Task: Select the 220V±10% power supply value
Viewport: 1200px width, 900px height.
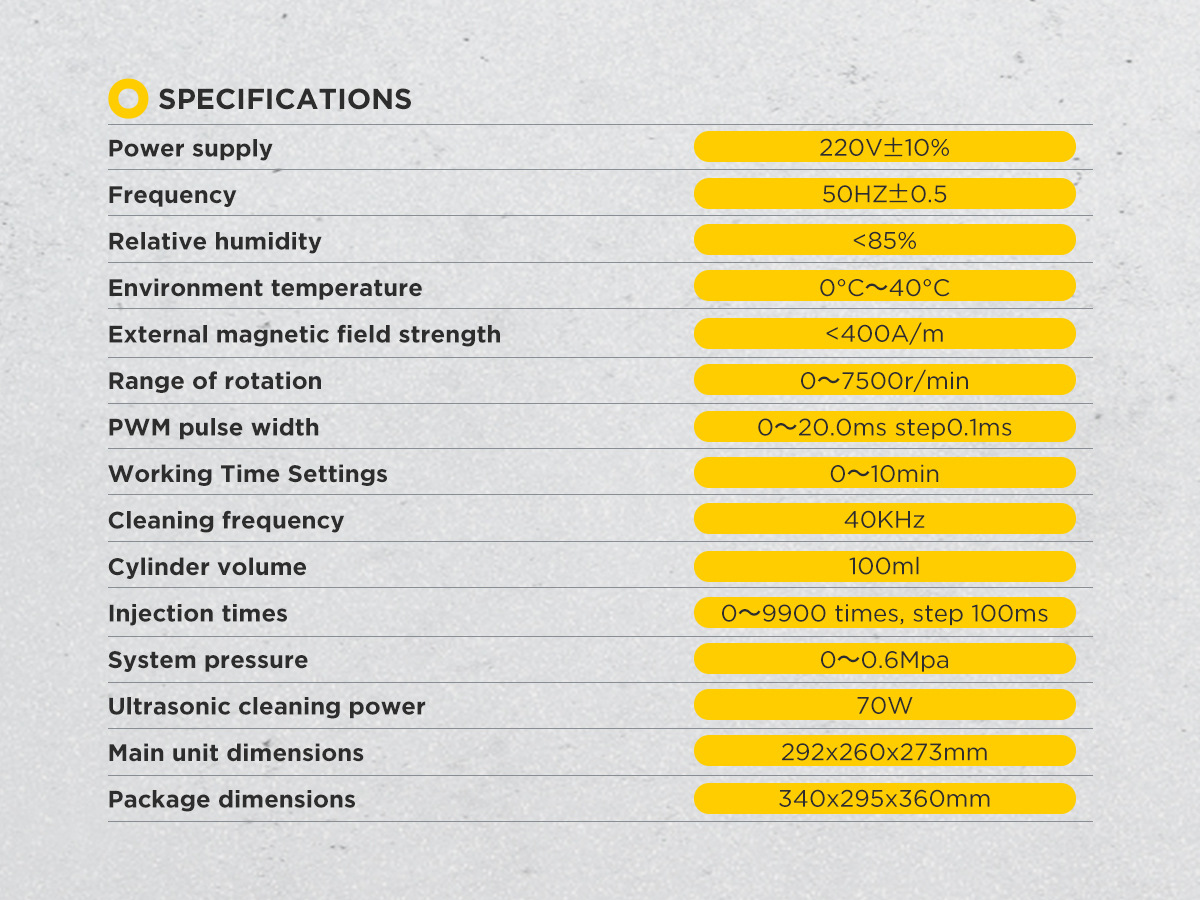Action: 884,148
